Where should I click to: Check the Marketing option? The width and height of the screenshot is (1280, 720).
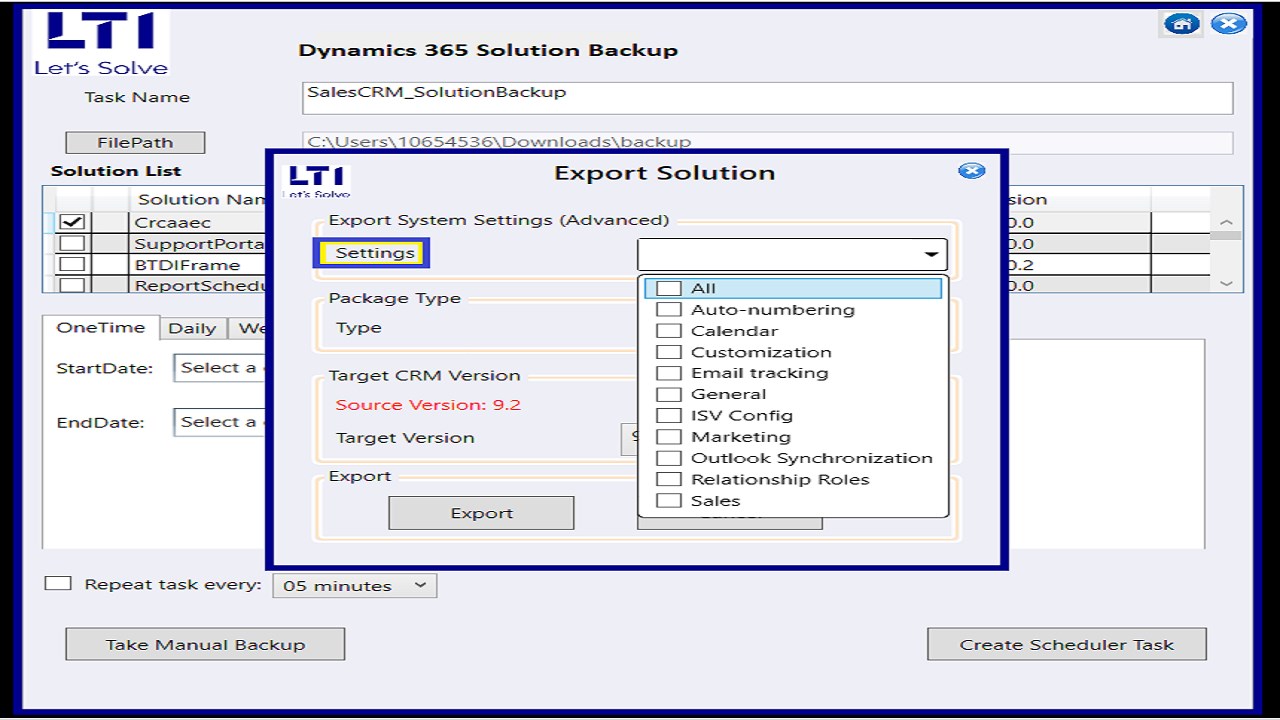(669, 437)
